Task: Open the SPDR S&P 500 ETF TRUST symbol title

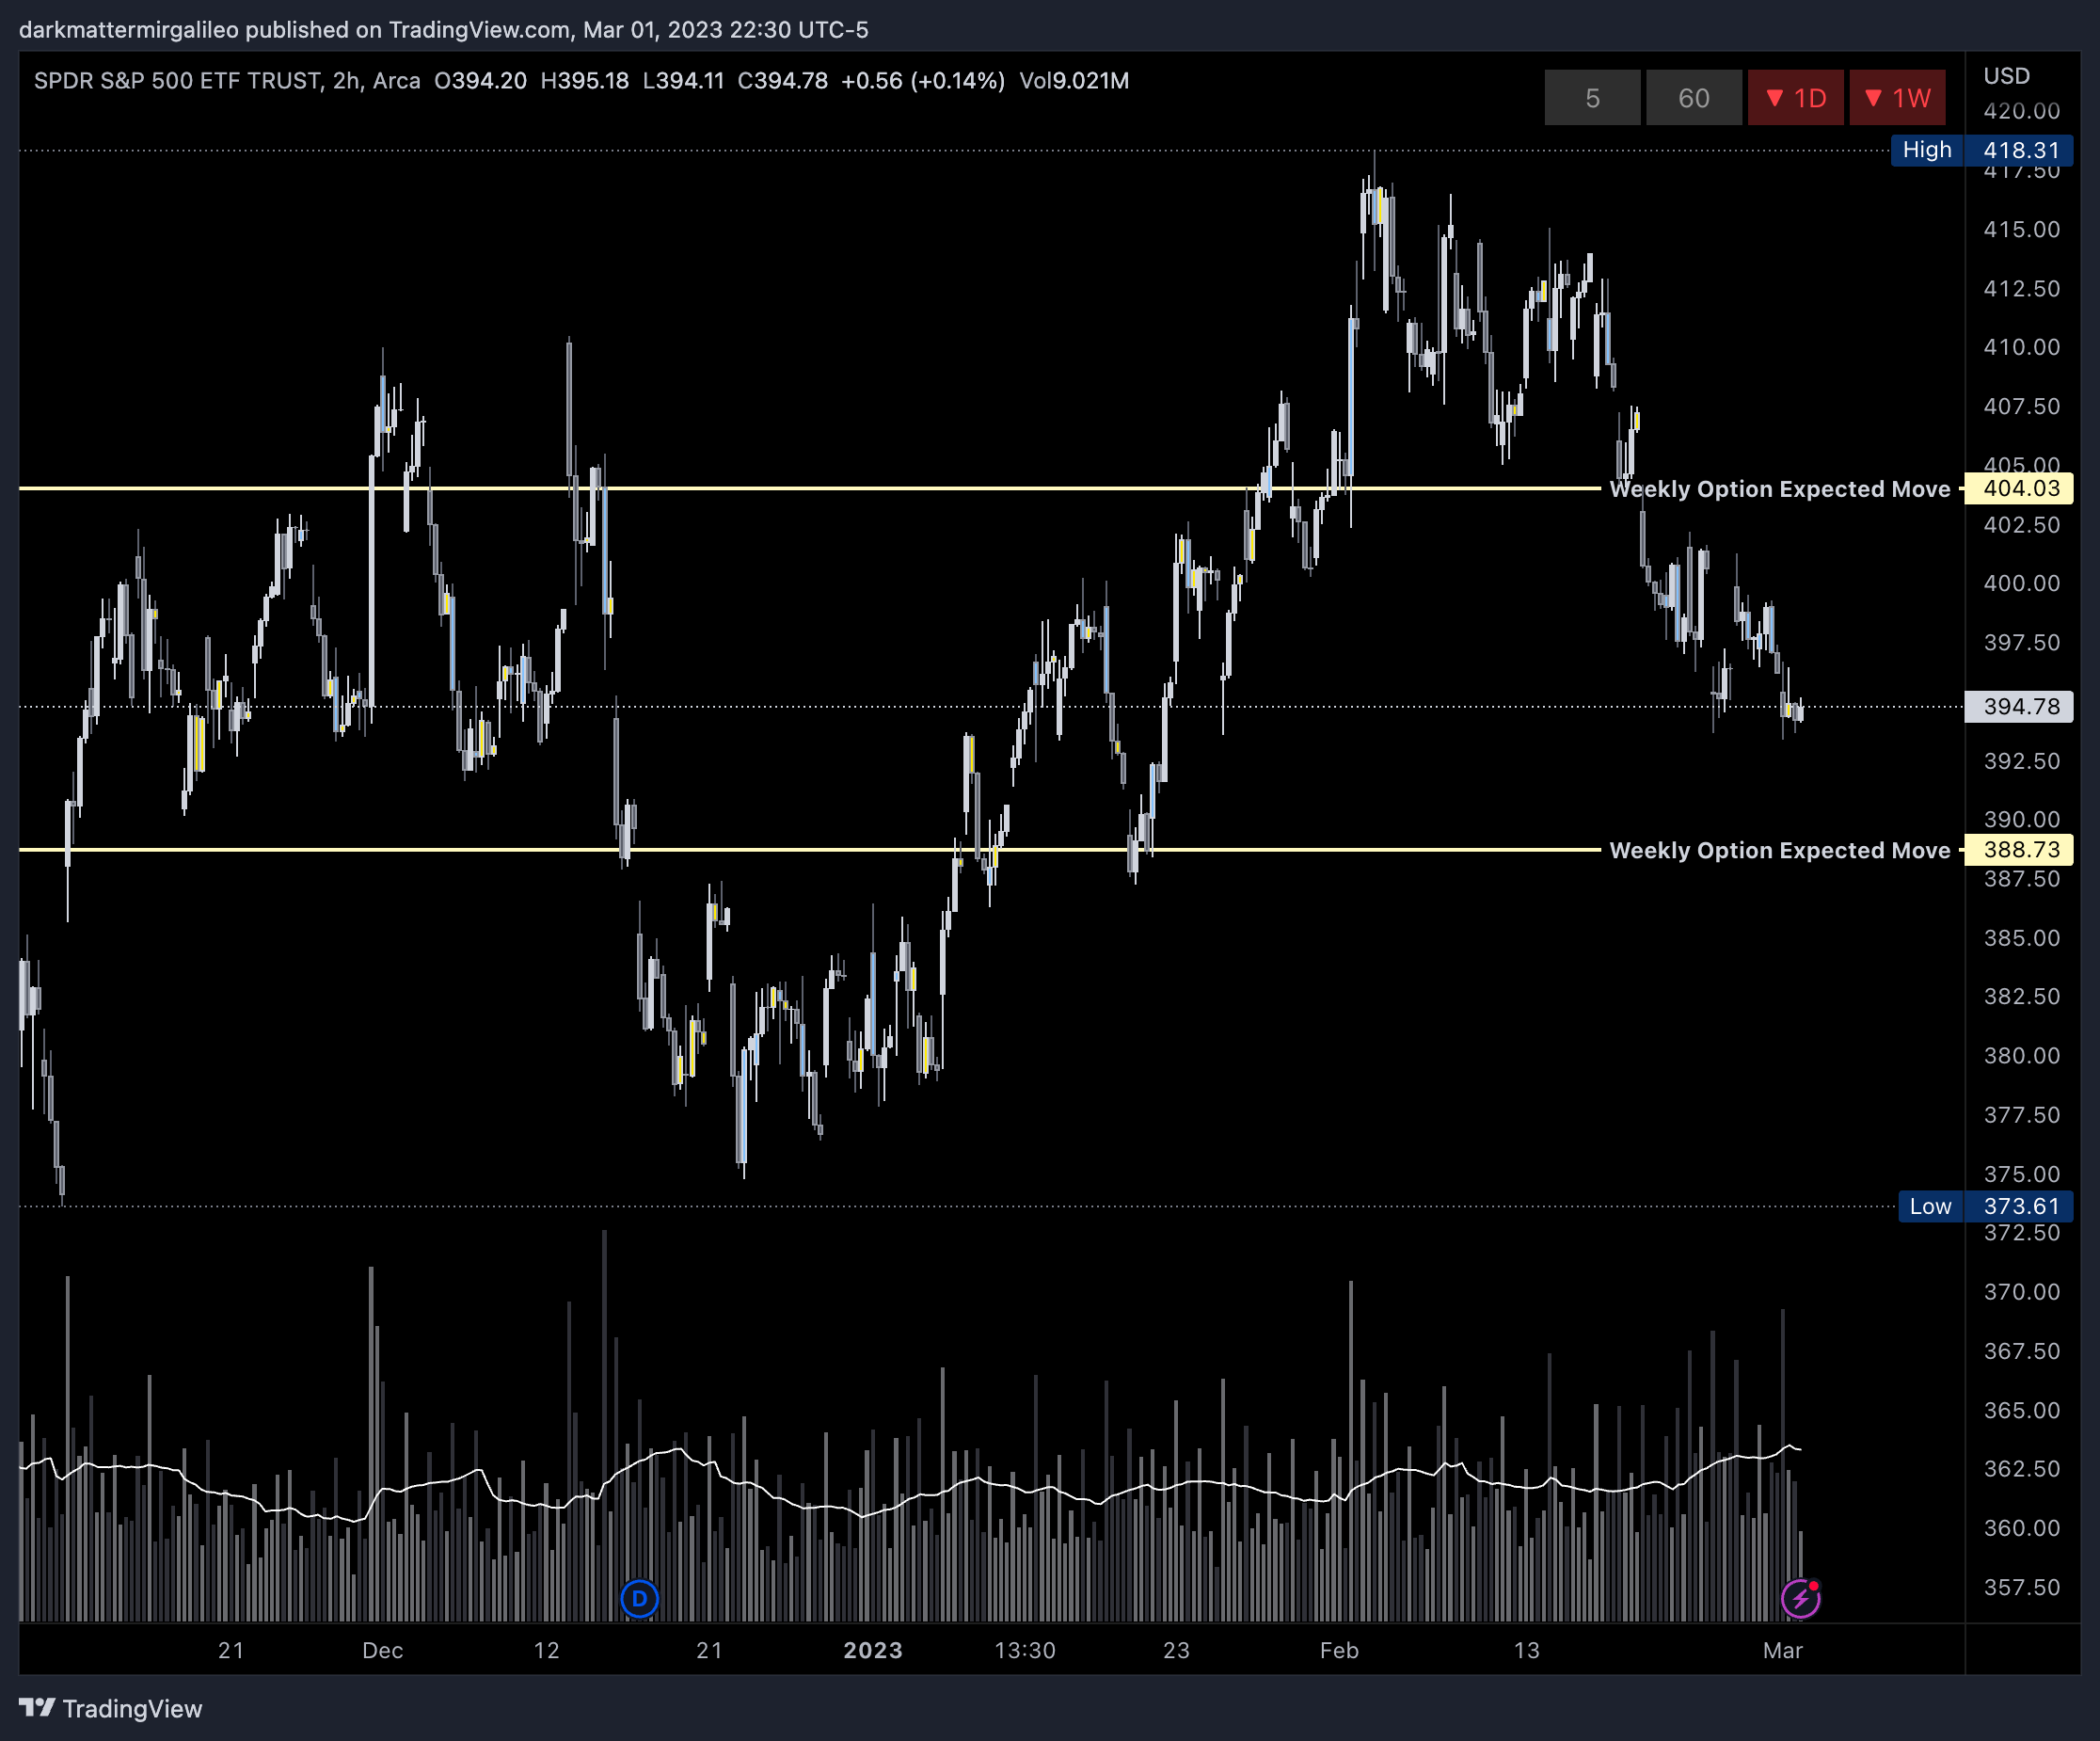Action: pyautogui.click(x=177, y=81)
